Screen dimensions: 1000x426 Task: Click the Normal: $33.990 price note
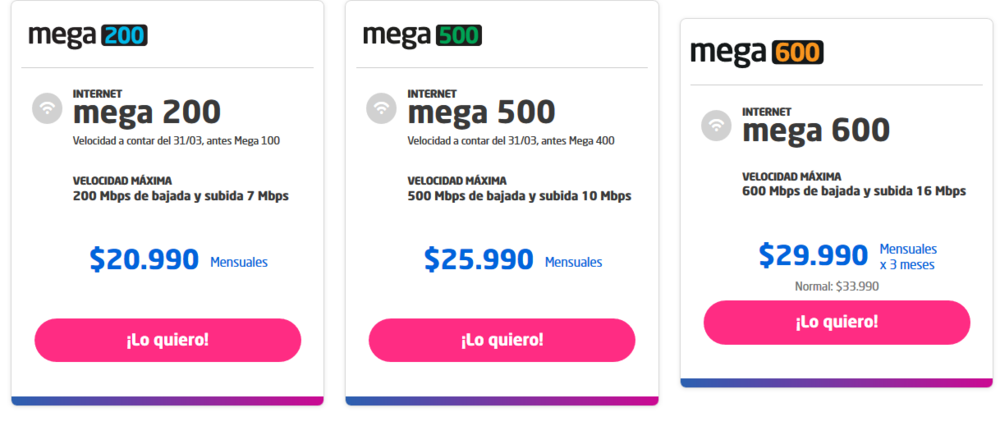(x=836, y=286)
